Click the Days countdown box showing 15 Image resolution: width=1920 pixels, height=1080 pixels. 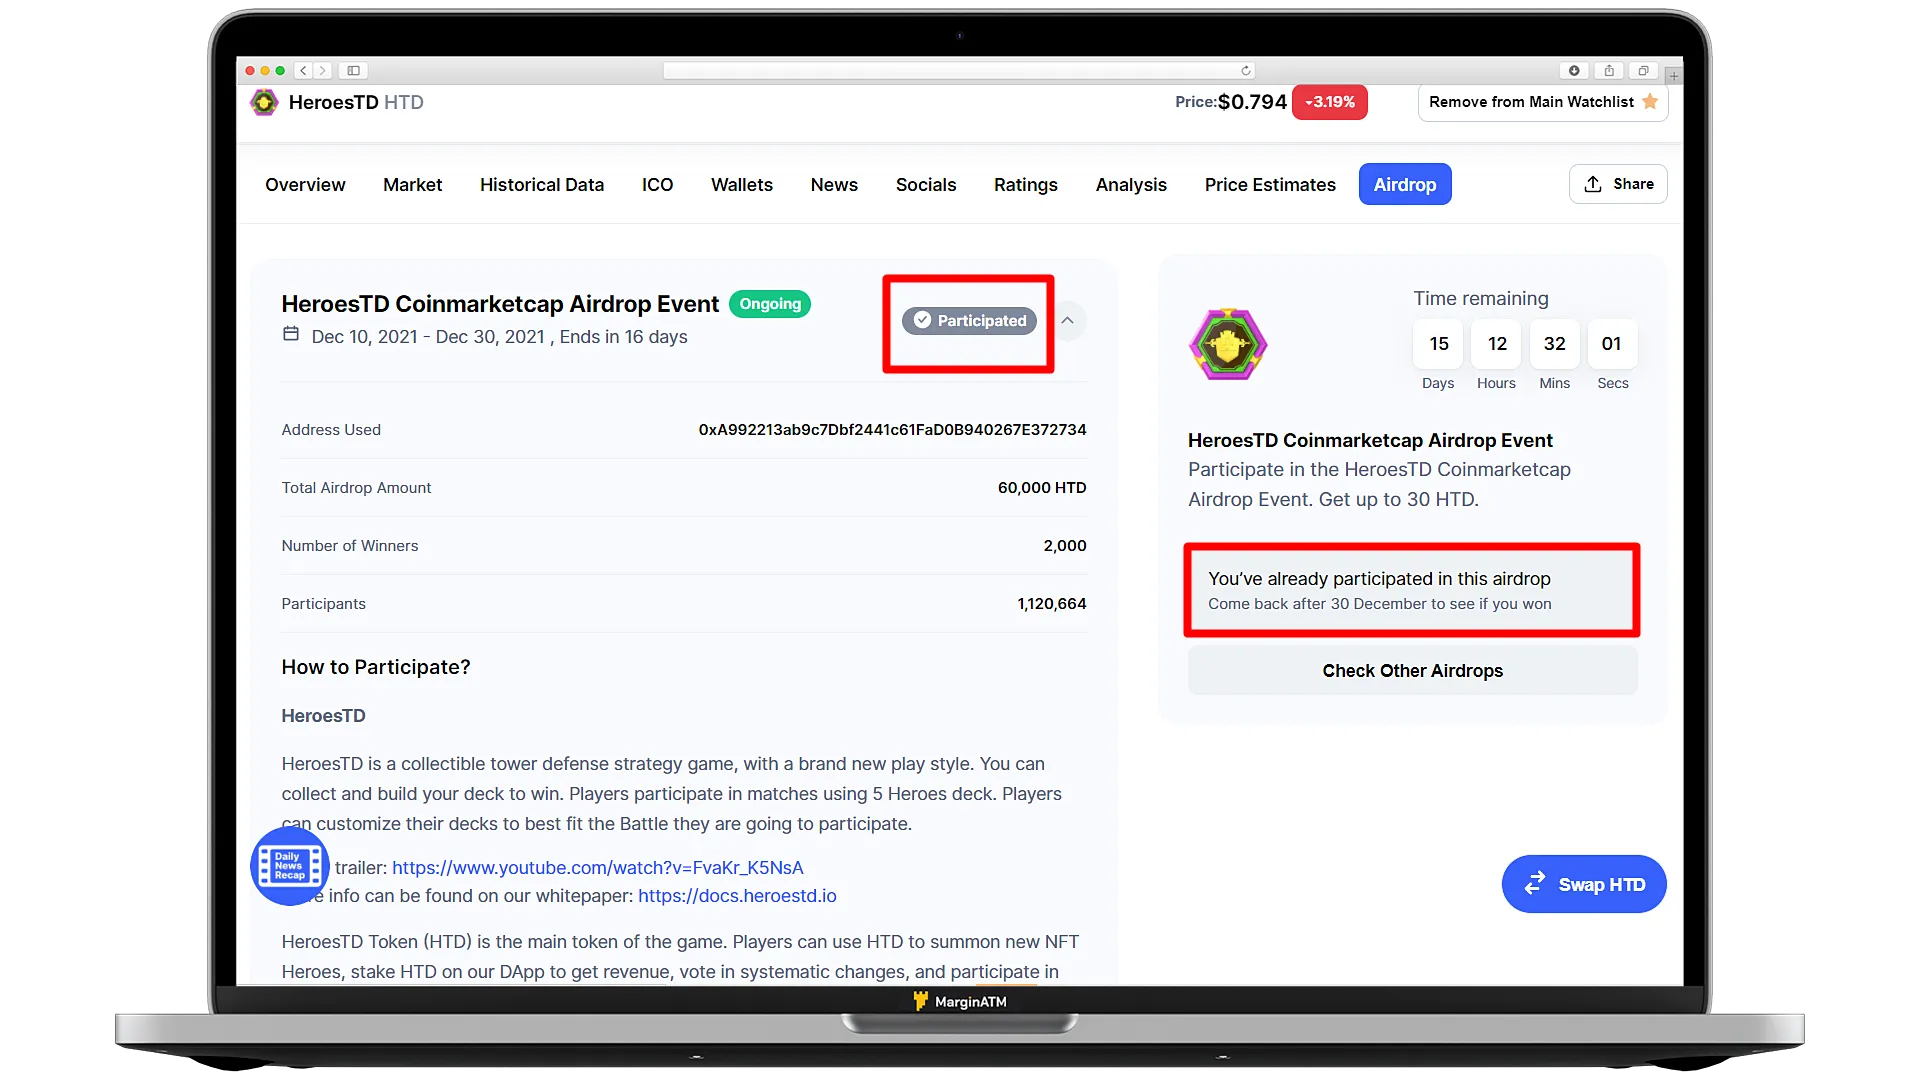click(1438, 344)
